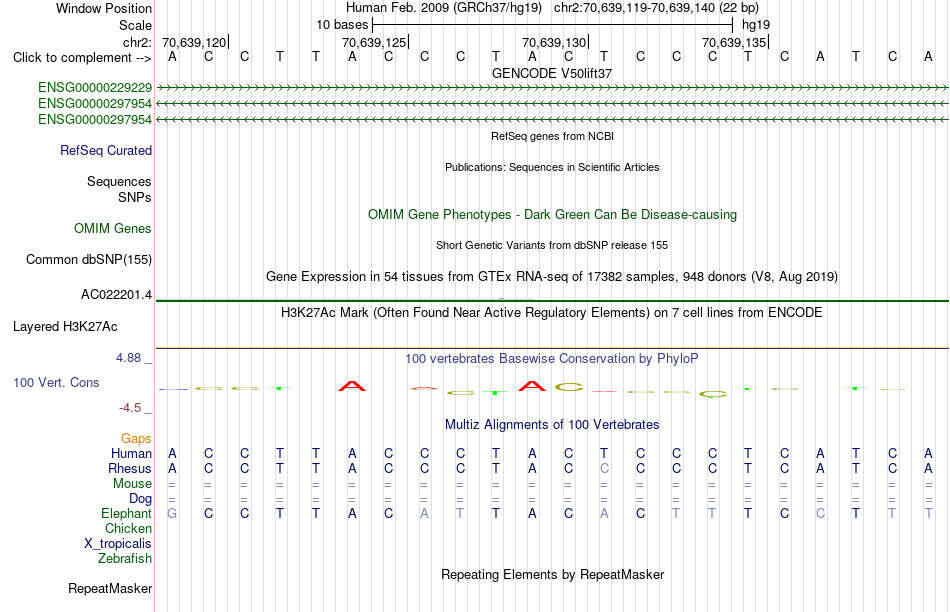Click the hg19 label beside scale bar
Screen dimensions: 950x612
coord(756,25)
